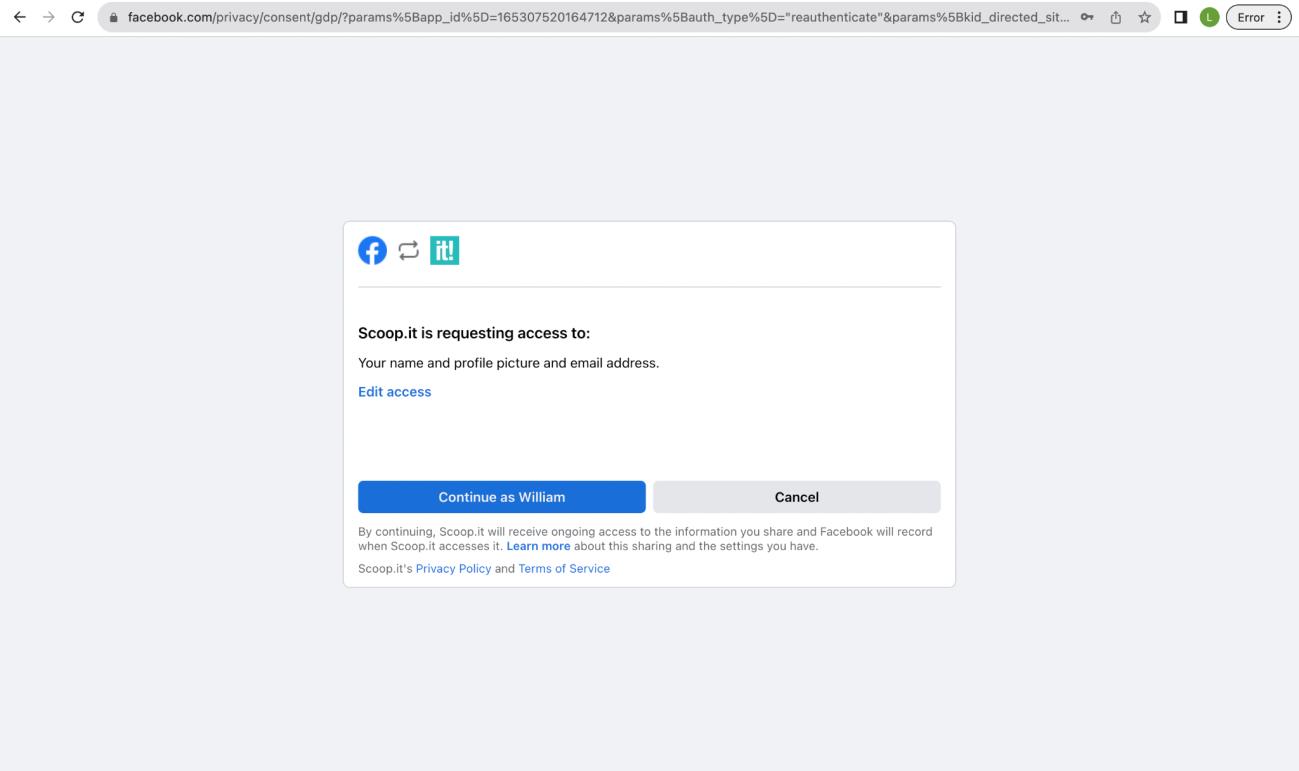Cancel the Scoop.it access request

[x=796, y=497]
